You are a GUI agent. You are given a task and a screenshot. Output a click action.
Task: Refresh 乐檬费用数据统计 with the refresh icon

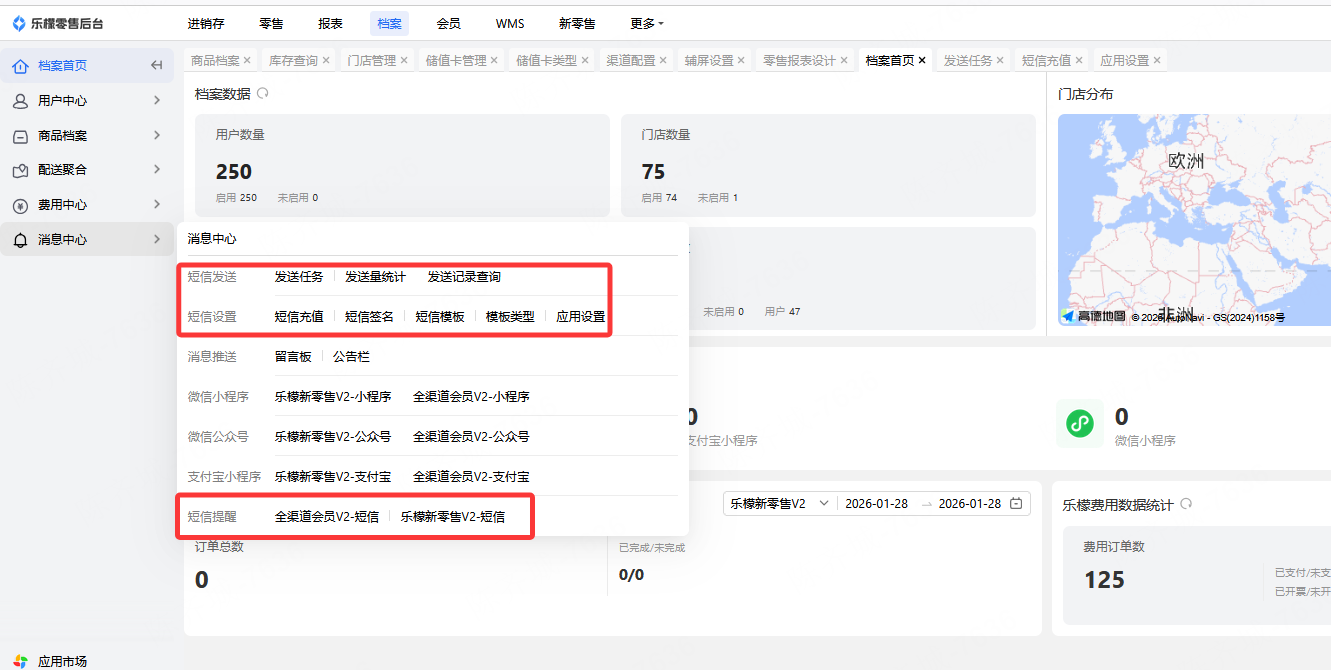click(1186, 505)
